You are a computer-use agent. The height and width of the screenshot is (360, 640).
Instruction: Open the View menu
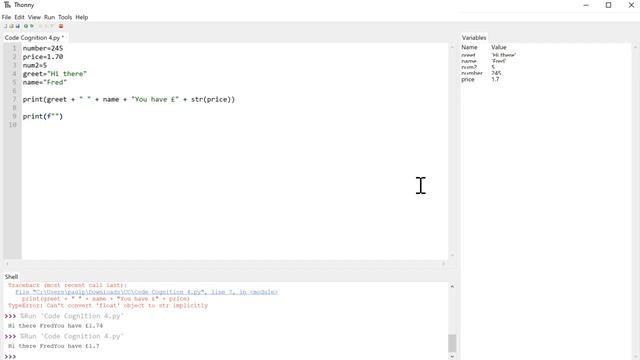tap(34, 17)
